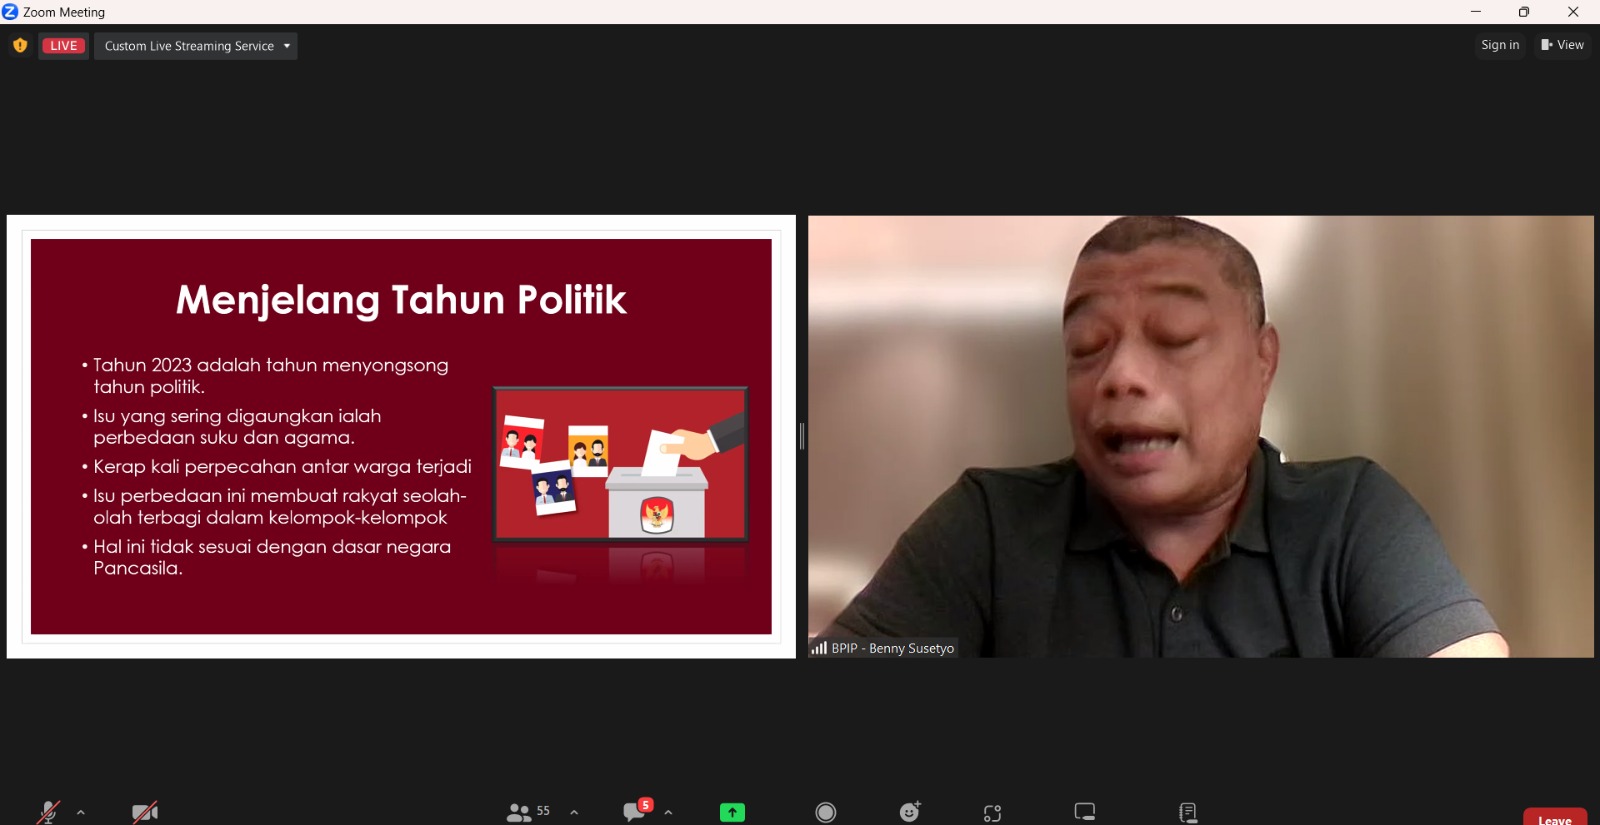Open the View menu
This screenshot has width=1600, height=825.
coord(1562,45)
